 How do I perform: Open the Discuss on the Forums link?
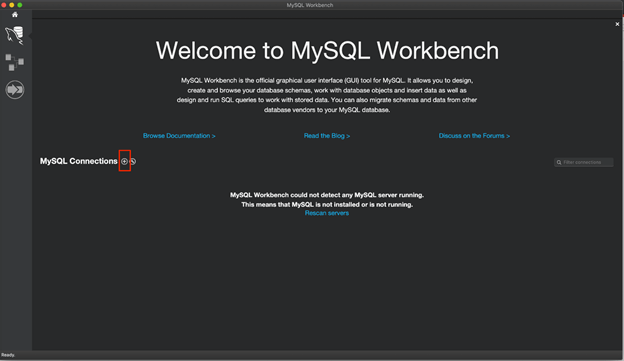pyautogui.click(x=474, y=136)
